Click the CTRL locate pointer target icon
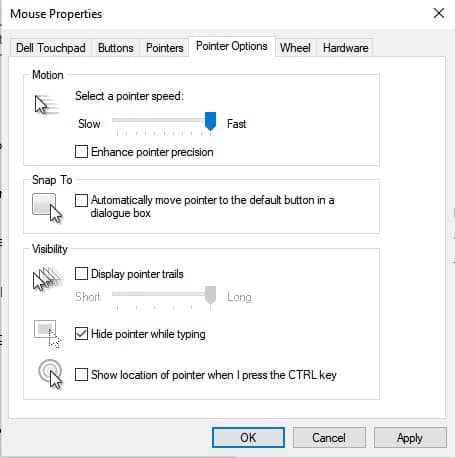Viewport: 455px width, 458px height. 51,374
